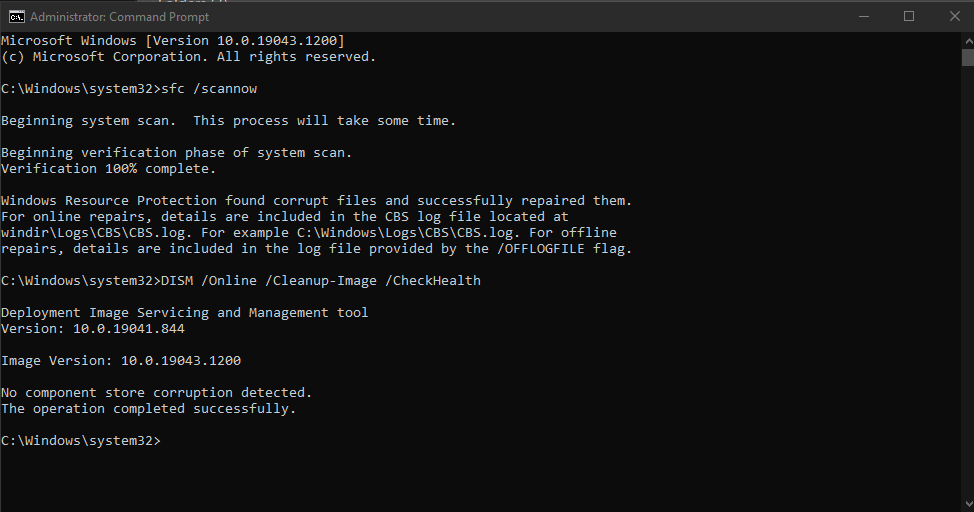Click "No component store corruption detected." text
This screenshot has height=512, width=974.
pyautogui.click(x=157, y=393)
